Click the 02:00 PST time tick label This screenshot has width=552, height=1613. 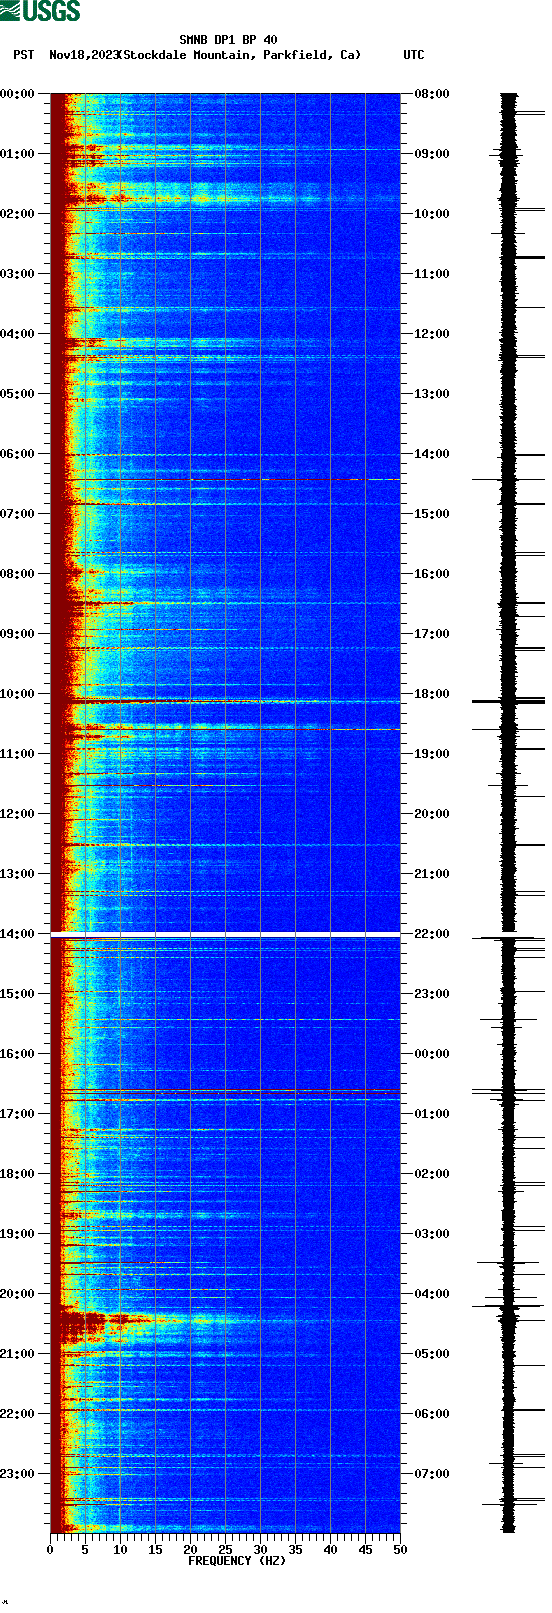click(x=18, y=214)
